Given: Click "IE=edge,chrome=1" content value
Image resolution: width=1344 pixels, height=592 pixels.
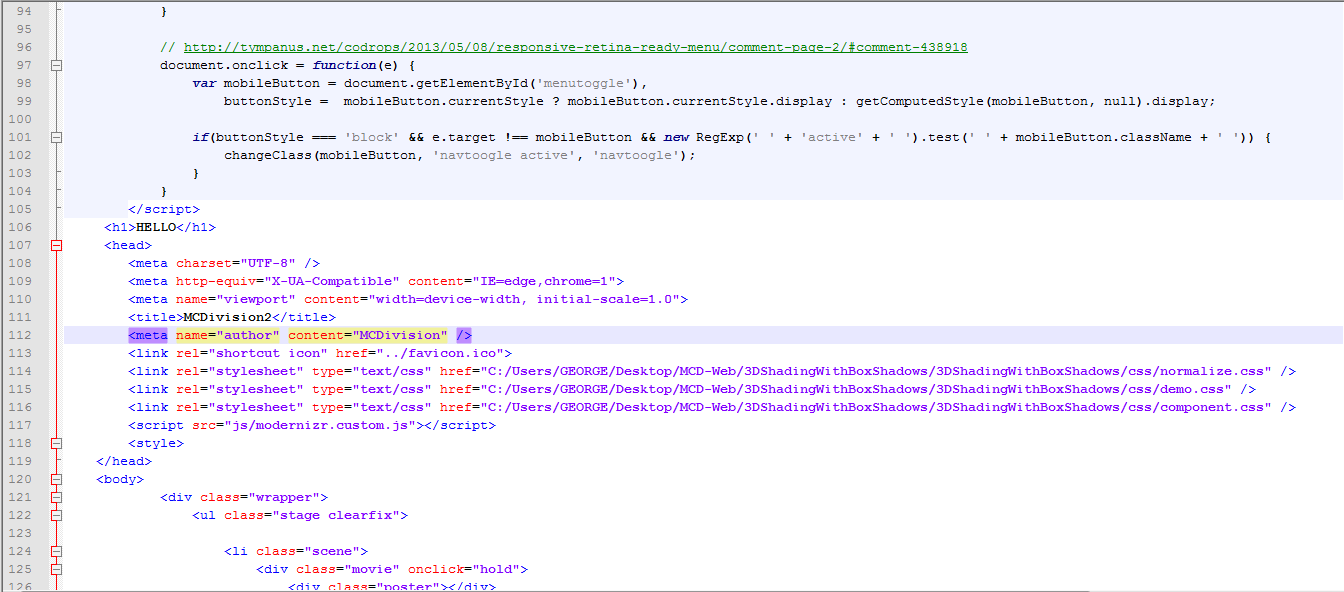Looking at the screenshot, I should (x=544, y=281).
